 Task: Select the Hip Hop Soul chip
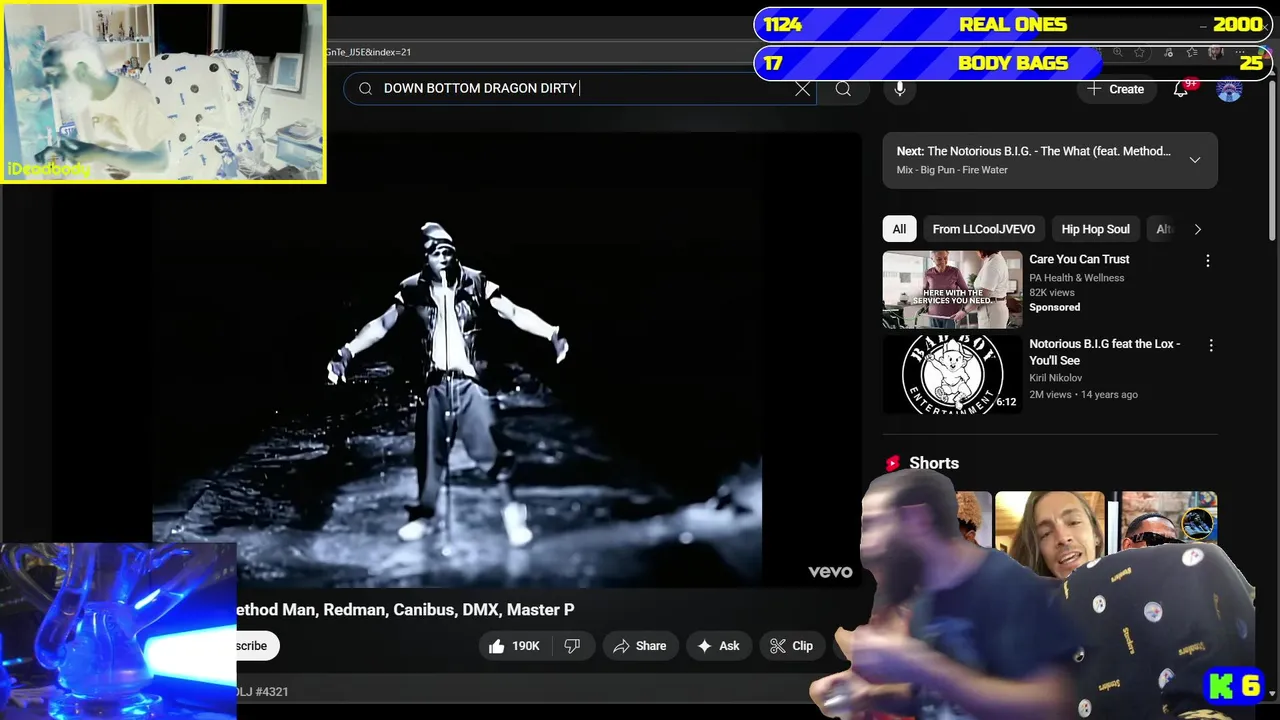pos(1095,229)
